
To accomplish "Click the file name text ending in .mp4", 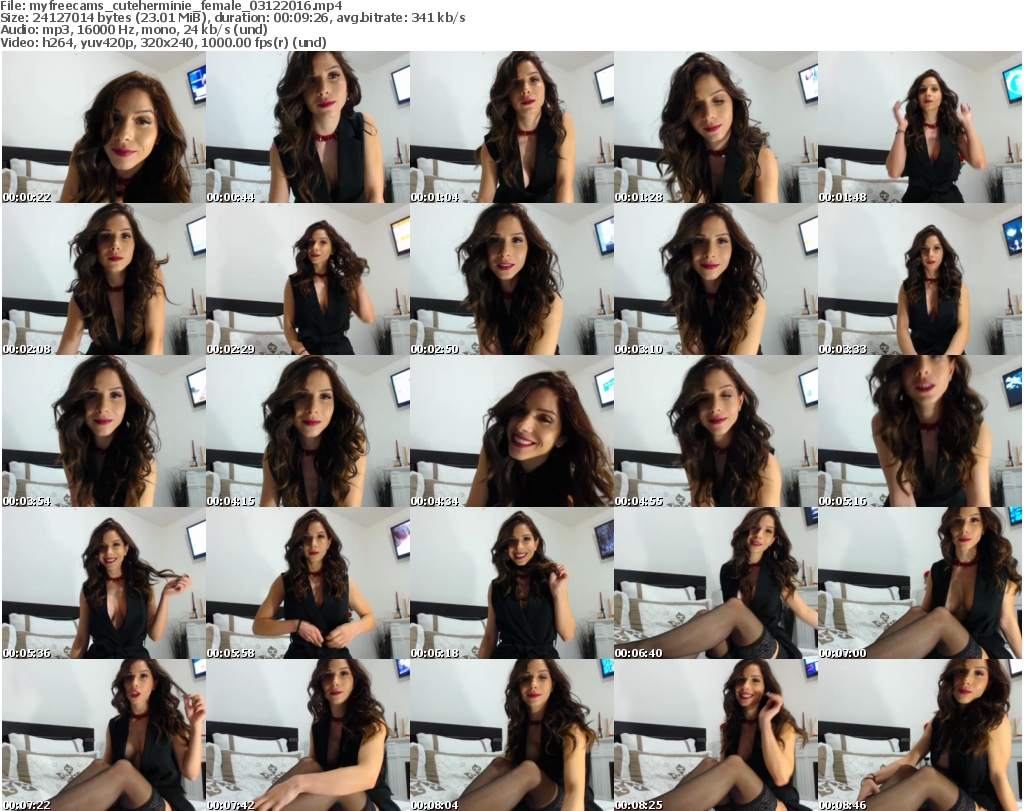I will 185,6.
